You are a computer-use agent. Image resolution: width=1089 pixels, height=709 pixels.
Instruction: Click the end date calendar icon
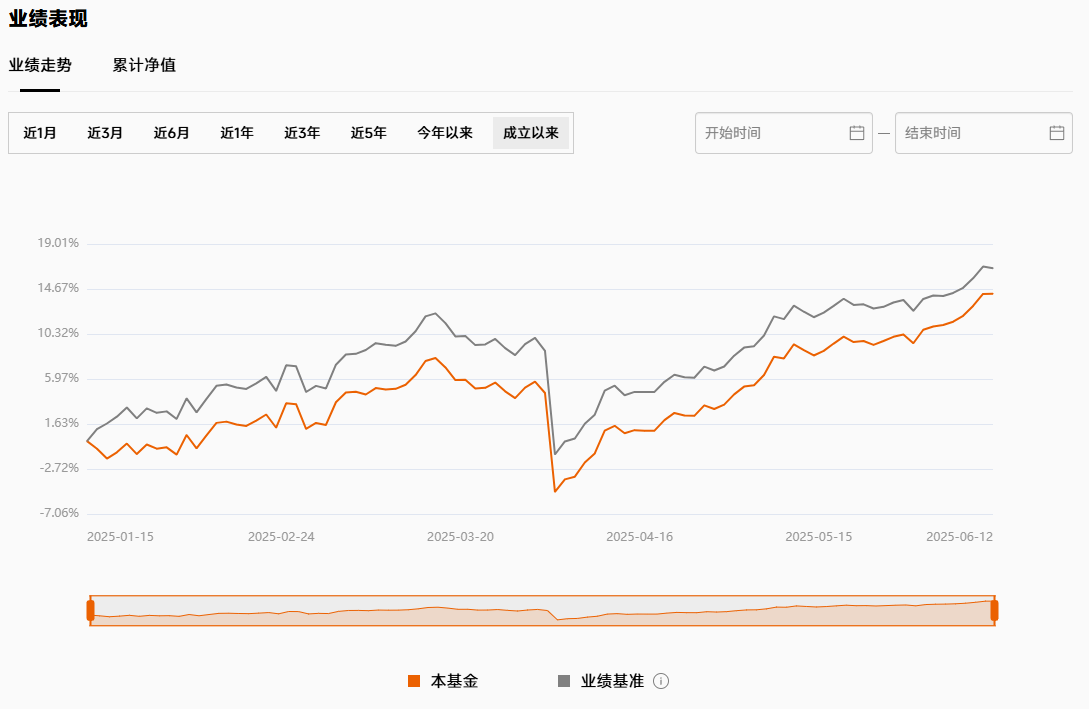click(1057, 133)
